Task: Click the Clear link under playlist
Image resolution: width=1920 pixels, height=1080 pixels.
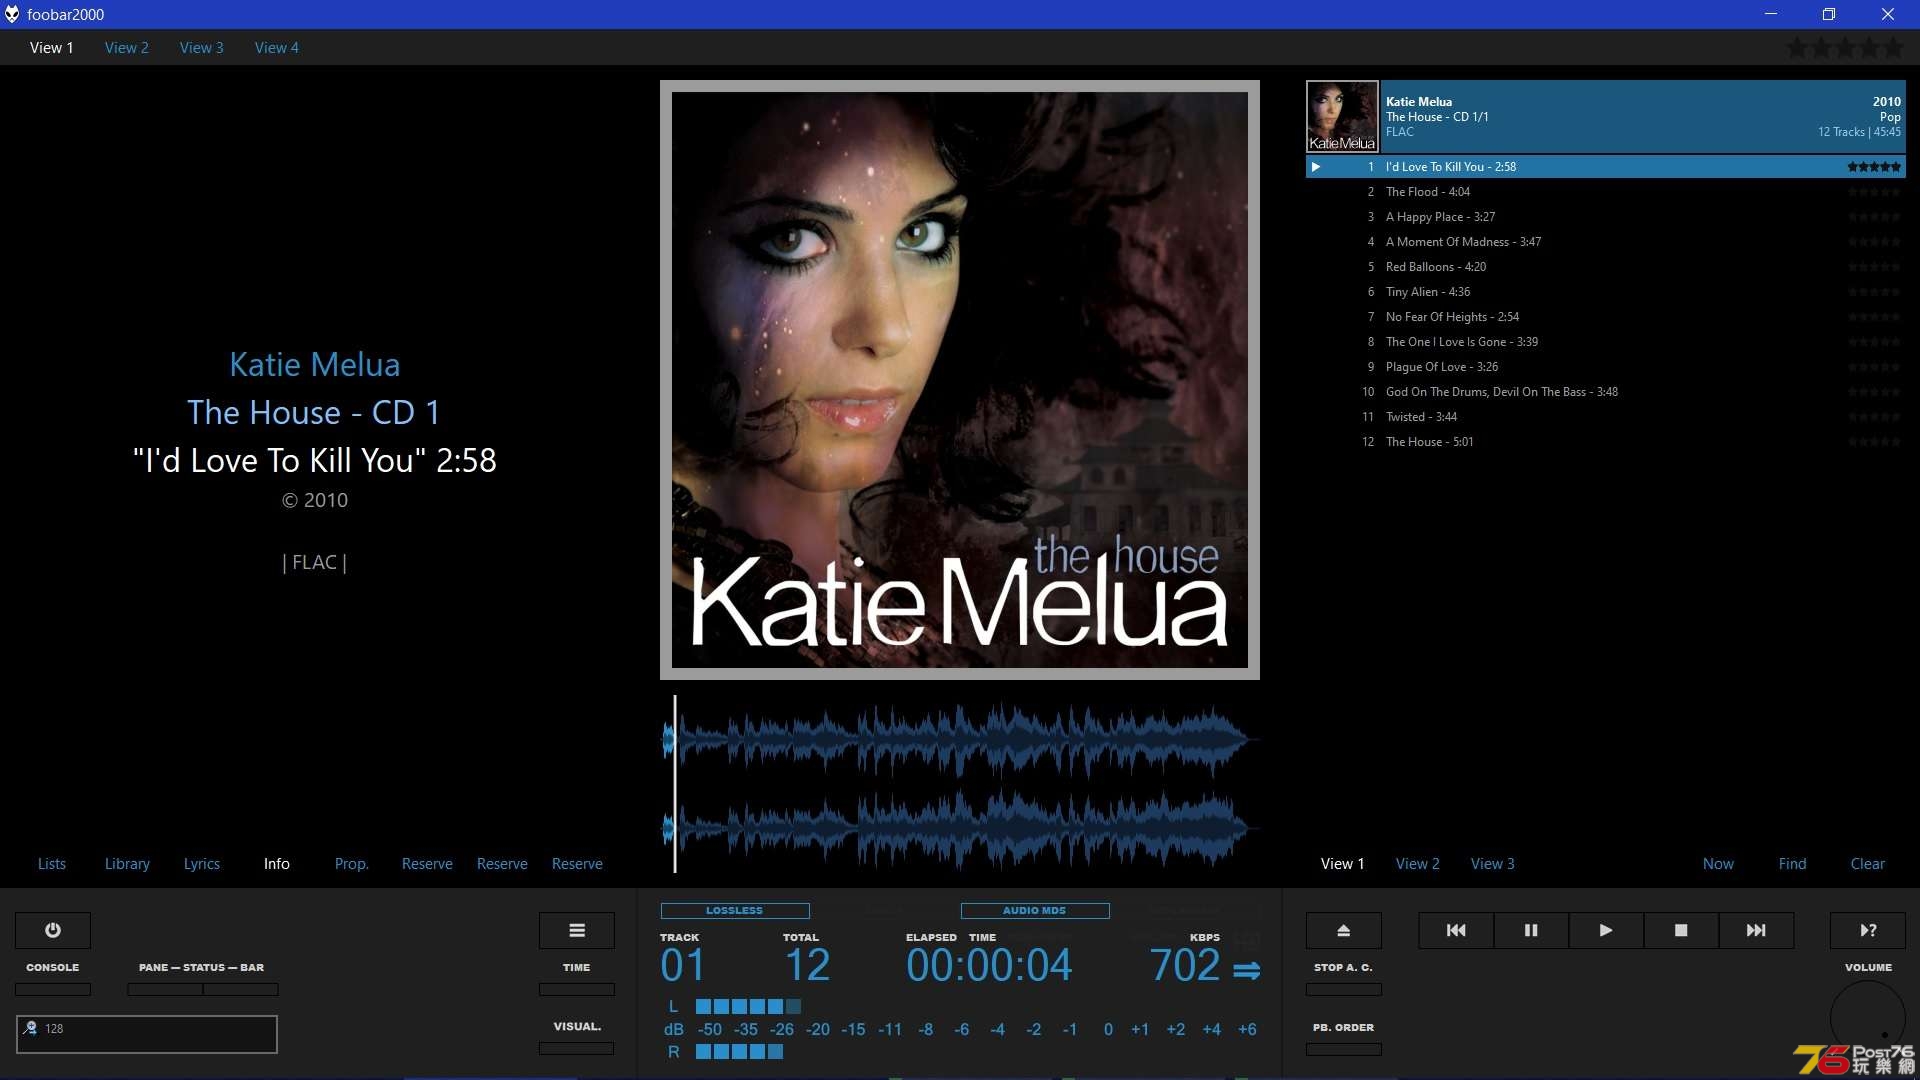Action: pos(1868,863)
